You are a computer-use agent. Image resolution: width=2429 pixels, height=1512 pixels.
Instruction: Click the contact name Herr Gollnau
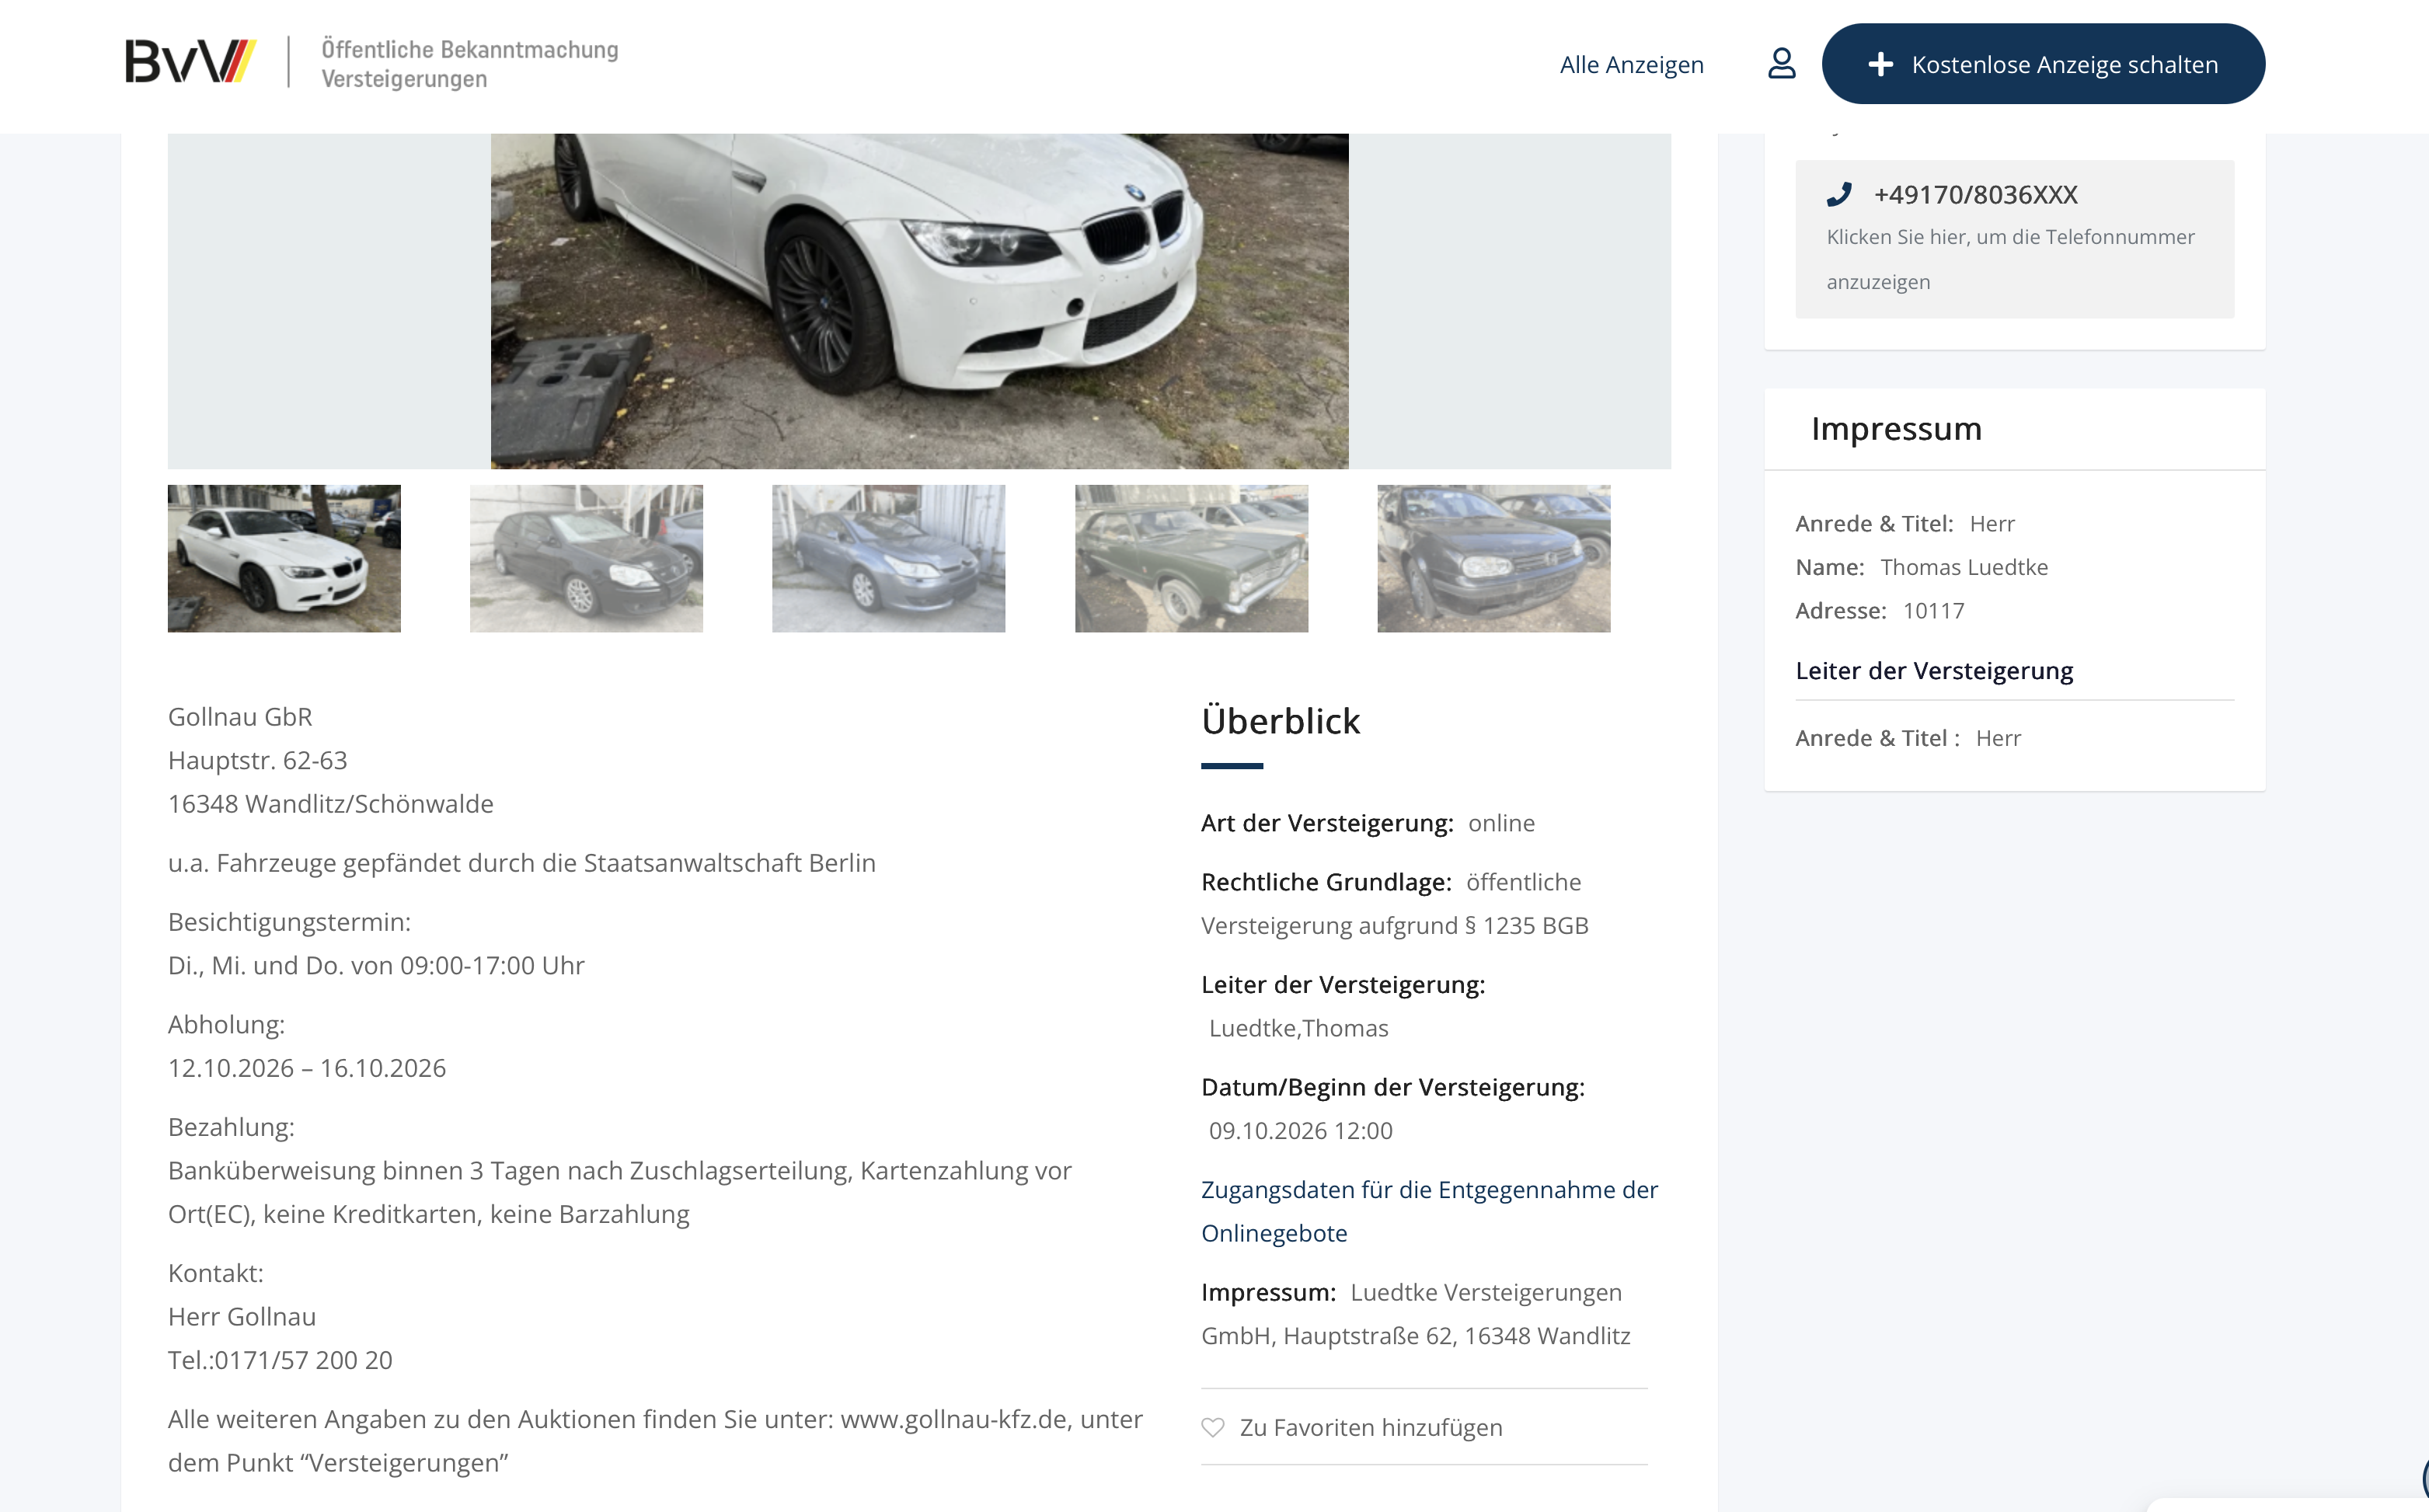(242, 1316)
